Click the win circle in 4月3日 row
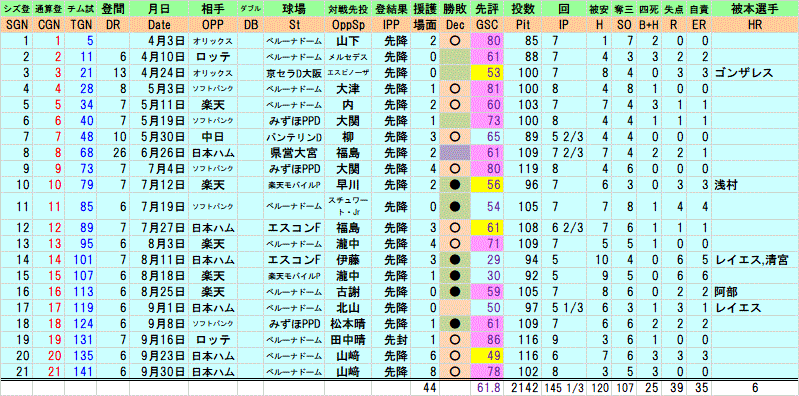Viewport: 799px width, 396px height. tap(456, 40)
